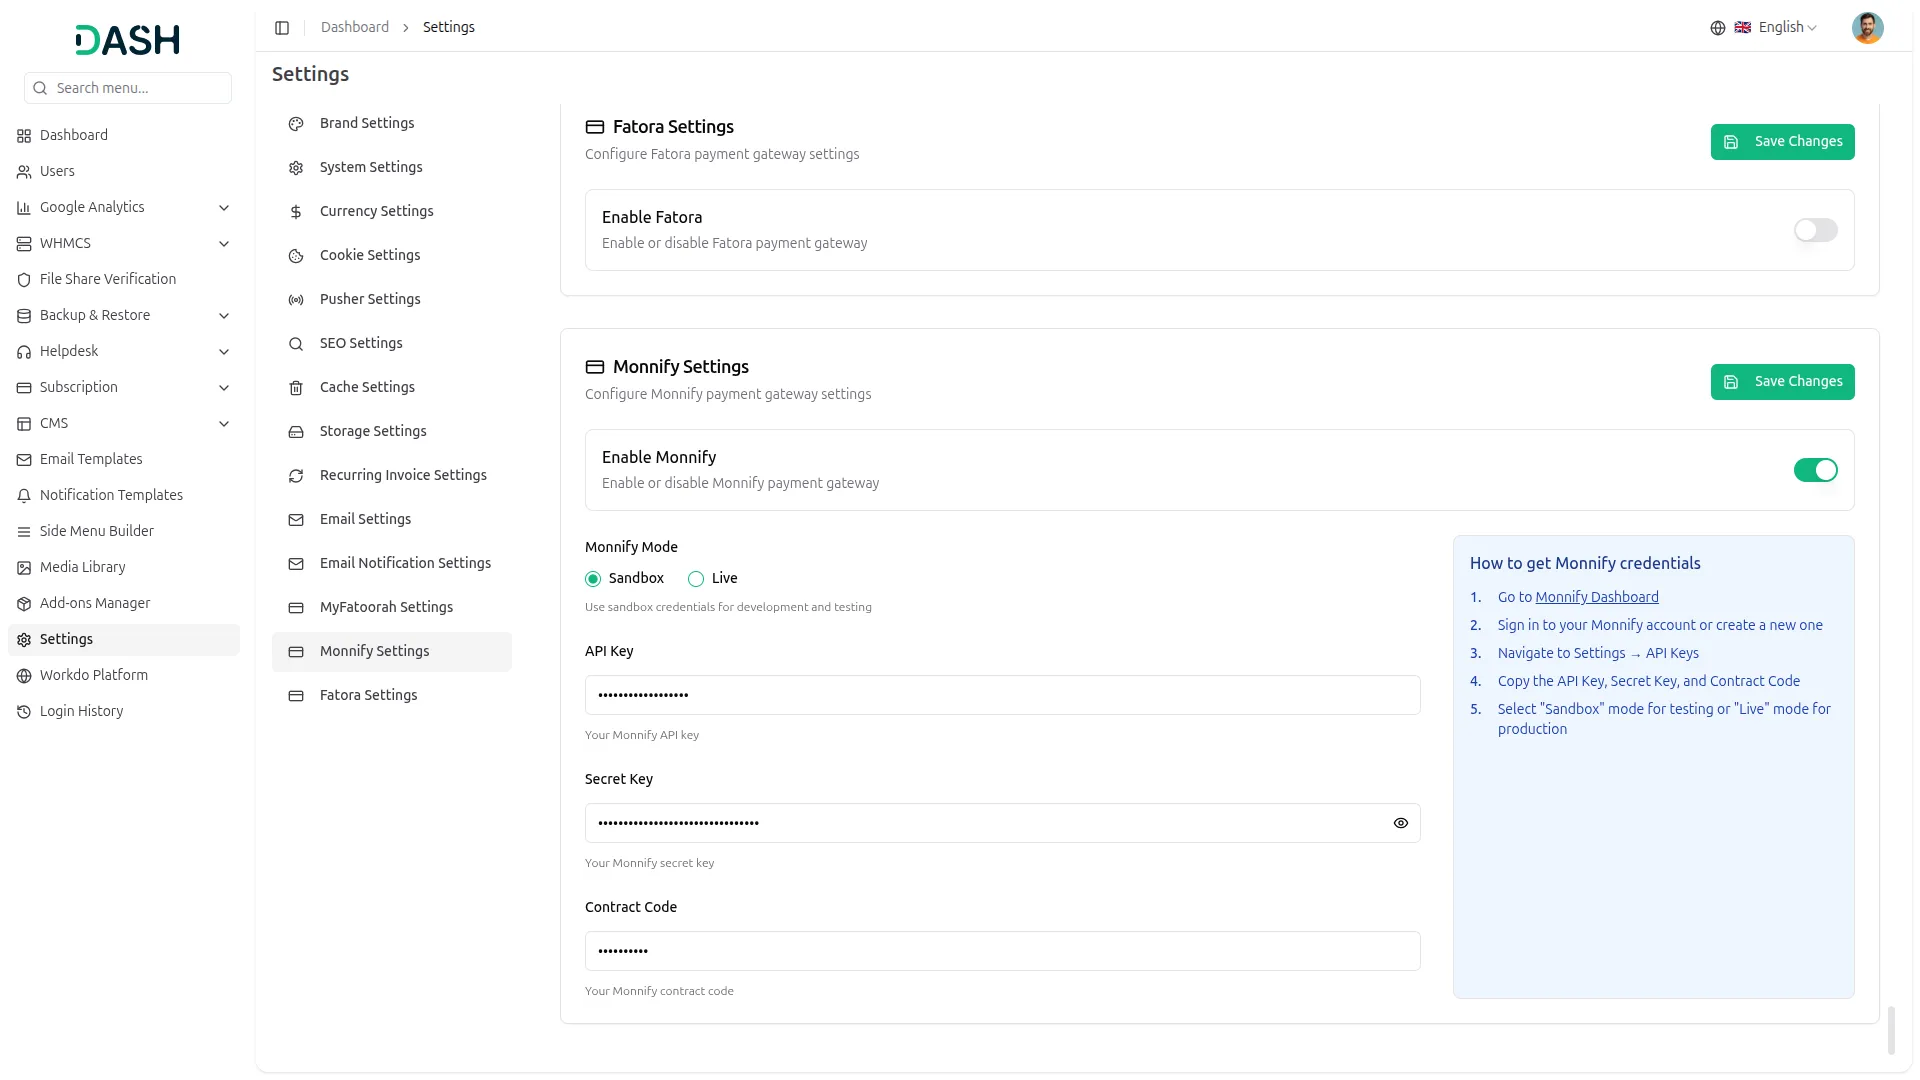Click the Dashboard grid icon in sidebar
1920x1080 pixels.
pyautogui.click(x=24, y=136)
